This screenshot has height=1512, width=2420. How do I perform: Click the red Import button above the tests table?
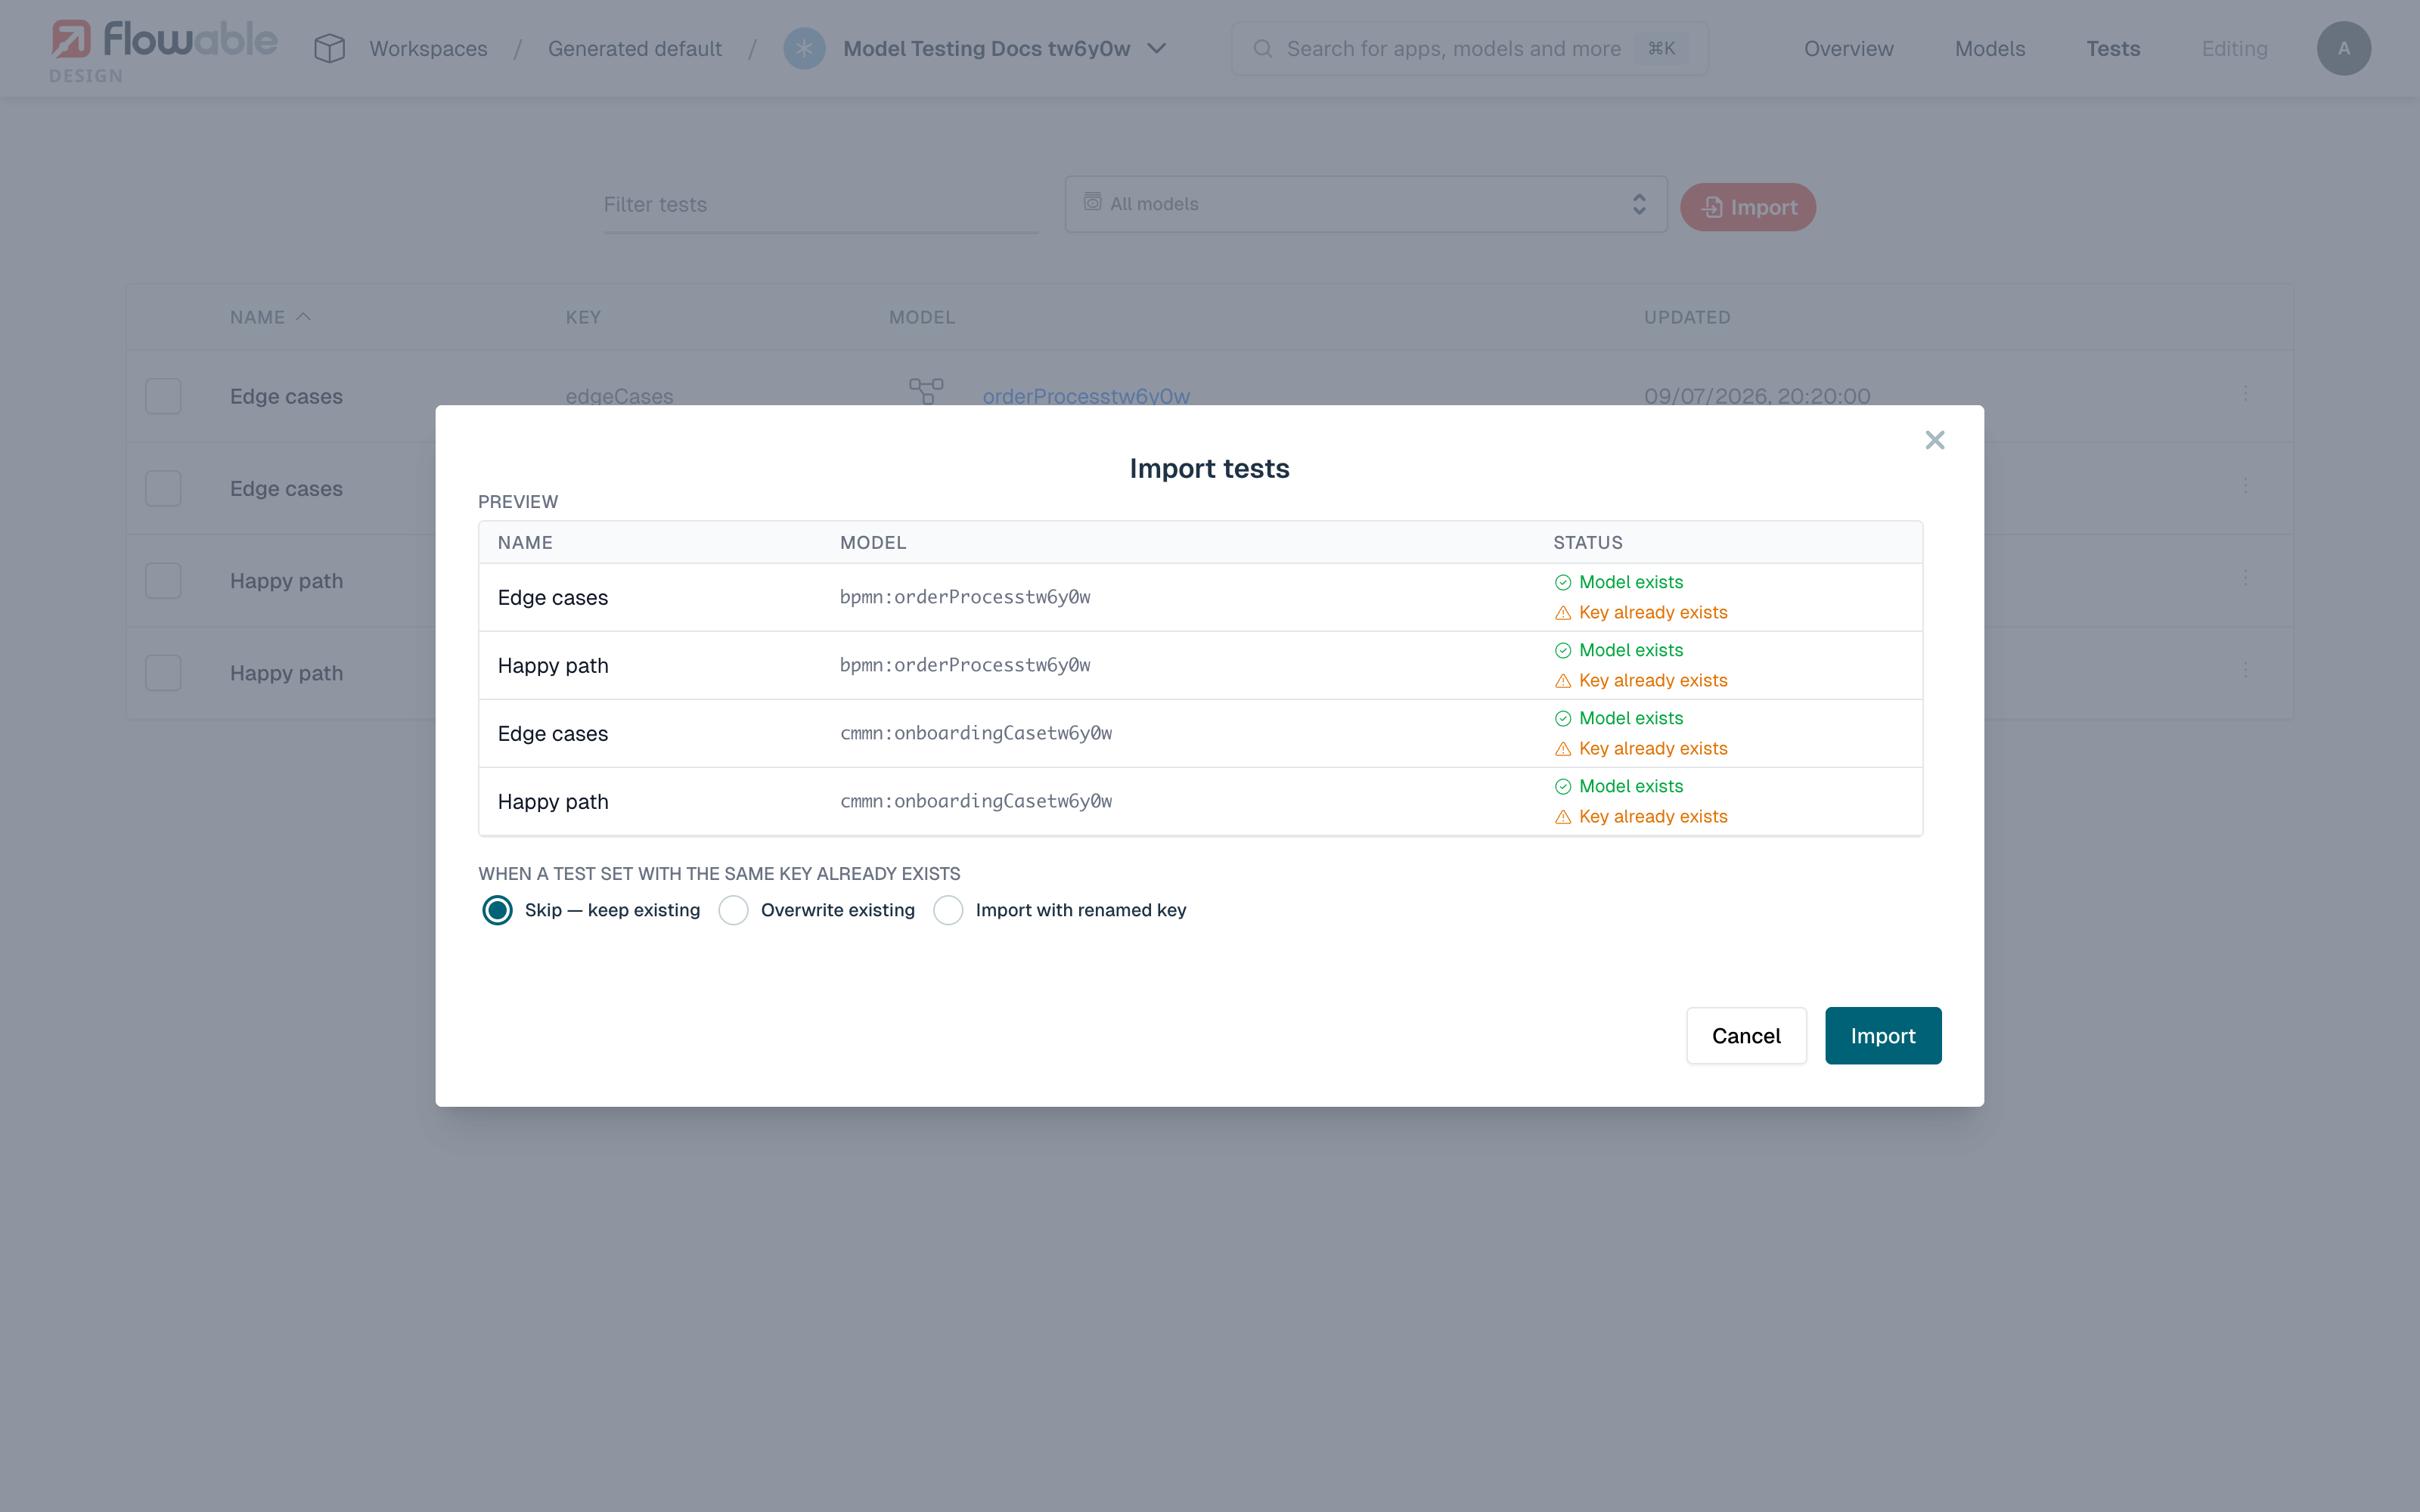1748,207
